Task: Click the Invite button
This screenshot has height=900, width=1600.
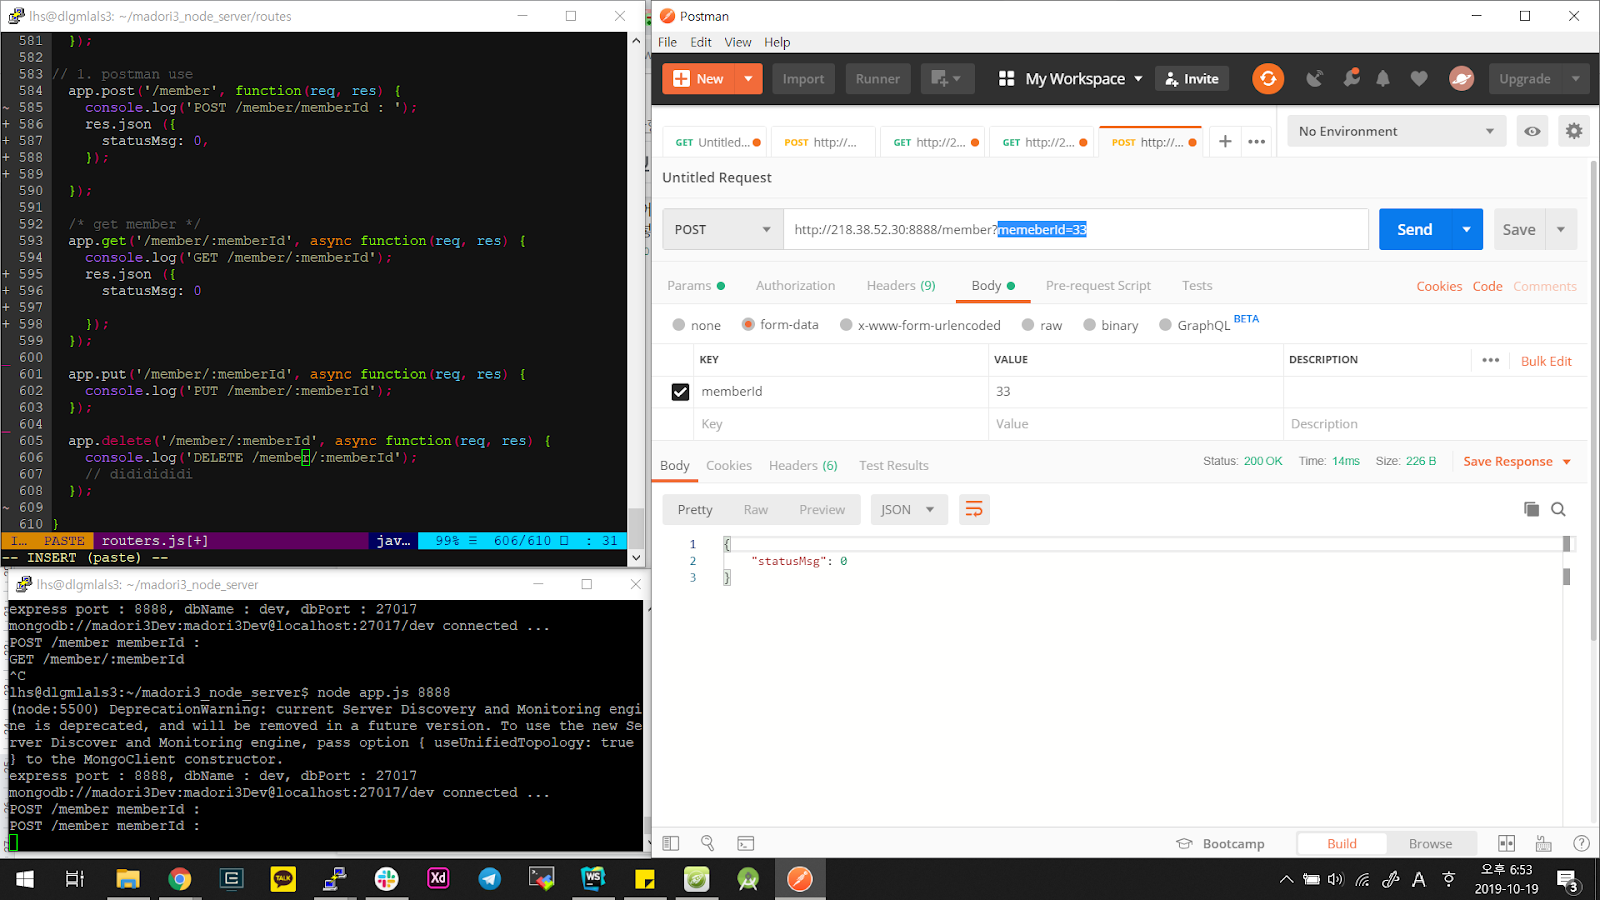Action: click(x=1191, y=79)
